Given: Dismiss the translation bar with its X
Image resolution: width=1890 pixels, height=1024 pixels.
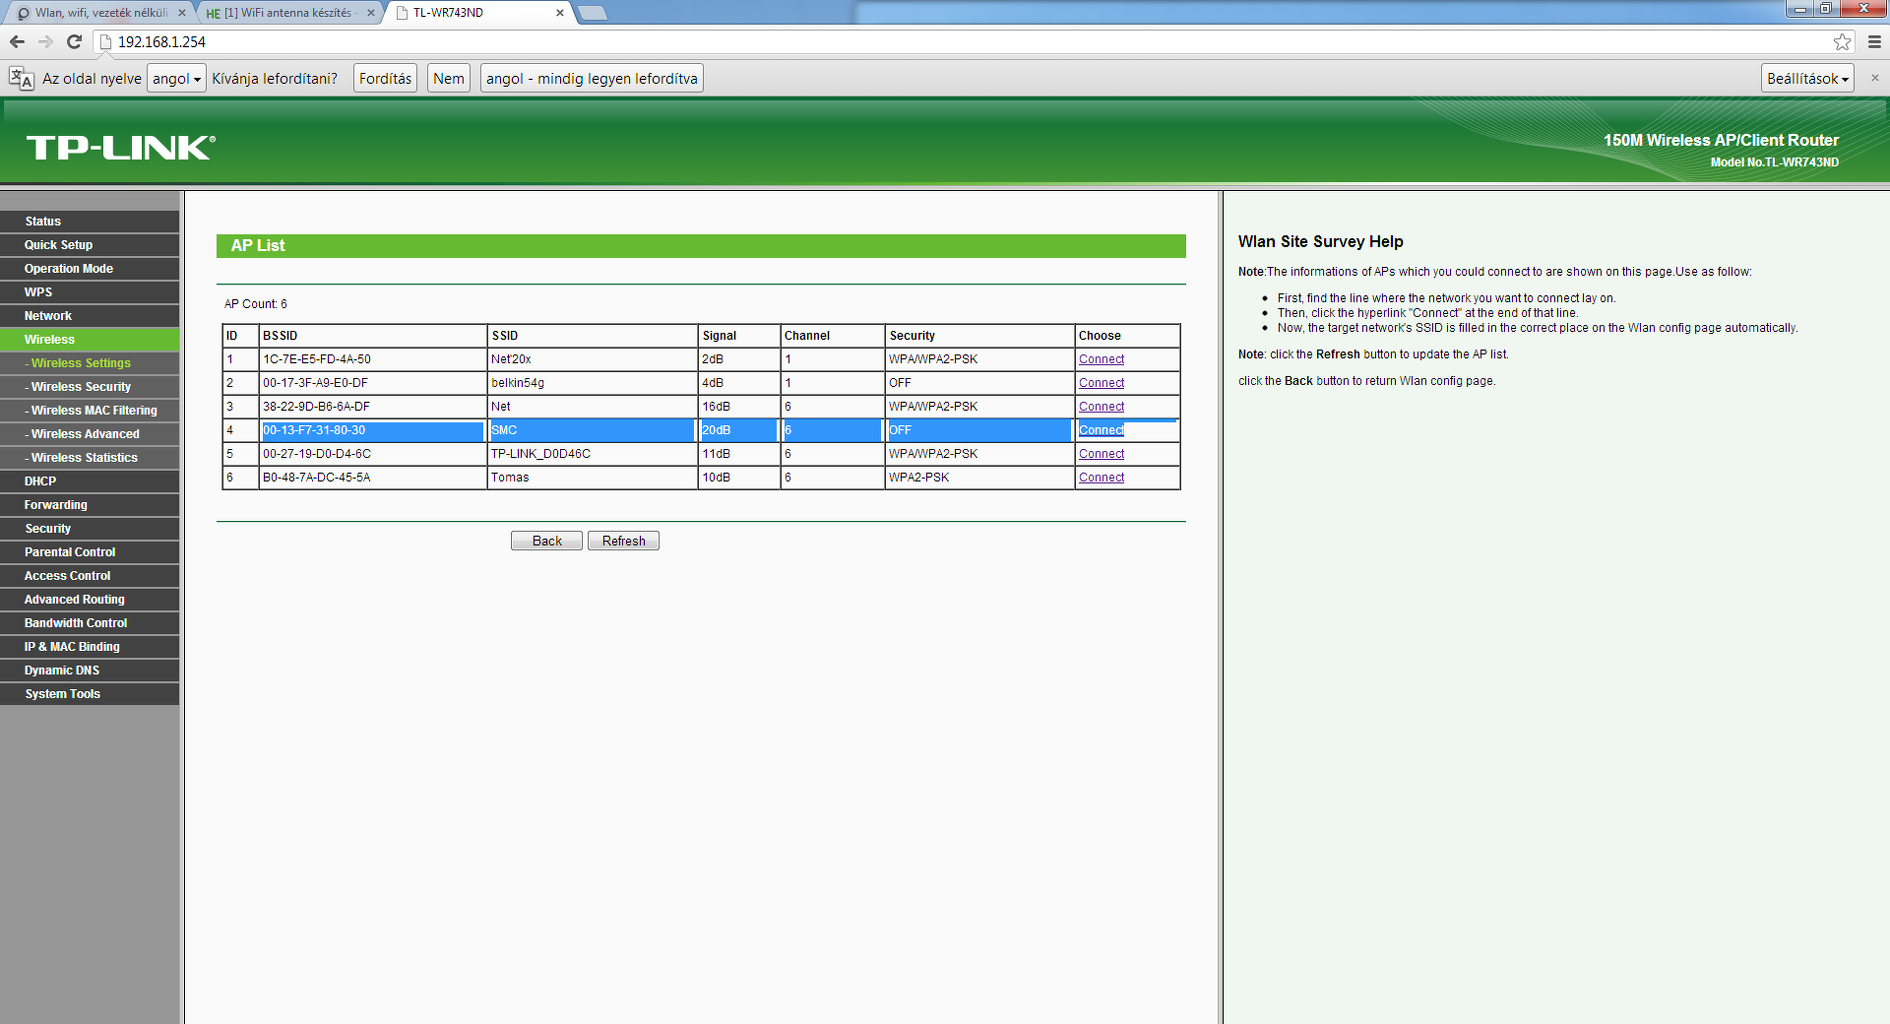Looking at the screenshot, I should click(1875, 78).
